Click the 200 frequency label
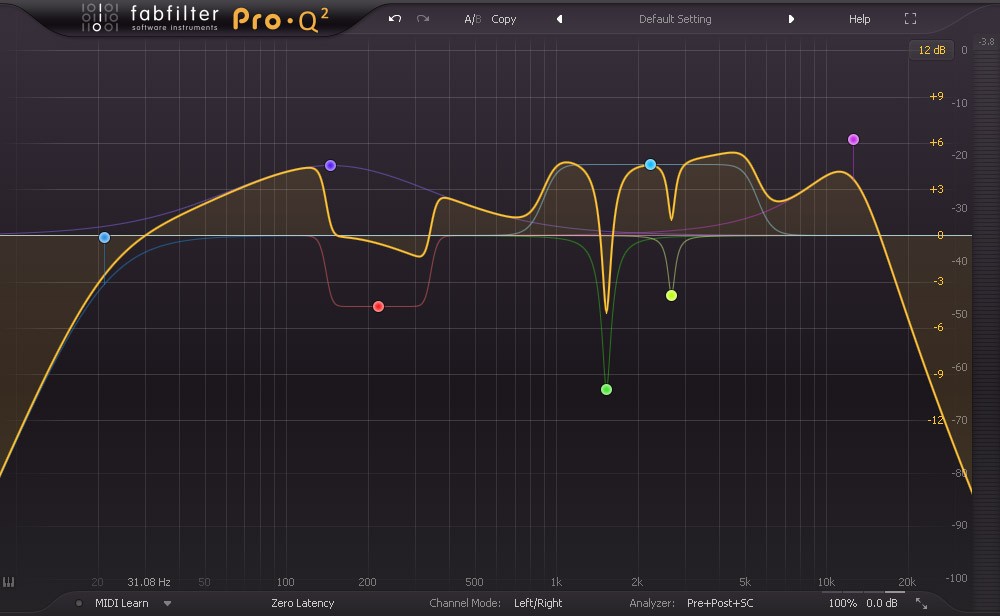Image resolution: width=1000 pixels, height=616 pixels. (367, 582)
